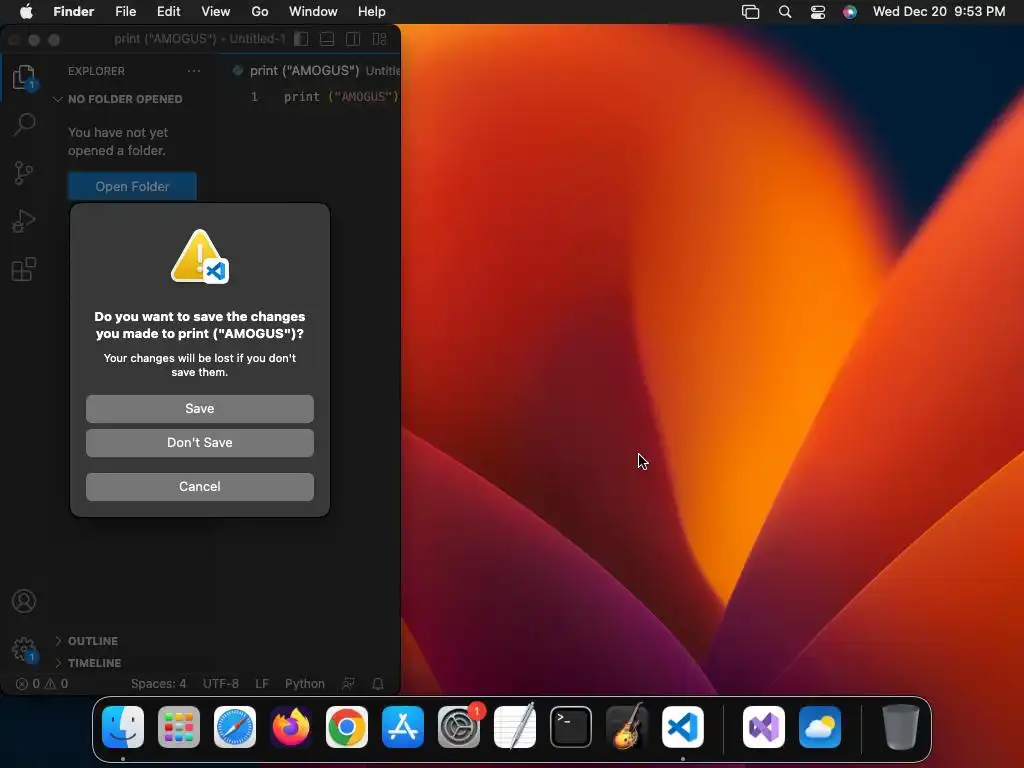The height and width of the screenshot is (768, 1024).
Task: Open the Apple menu
Action: 26,11
